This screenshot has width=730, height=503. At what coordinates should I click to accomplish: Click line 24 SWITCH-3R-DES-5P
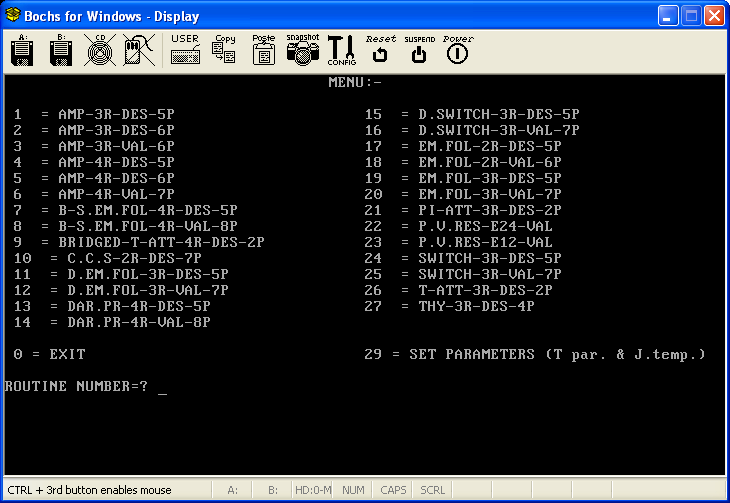click(x=463, y=258)
